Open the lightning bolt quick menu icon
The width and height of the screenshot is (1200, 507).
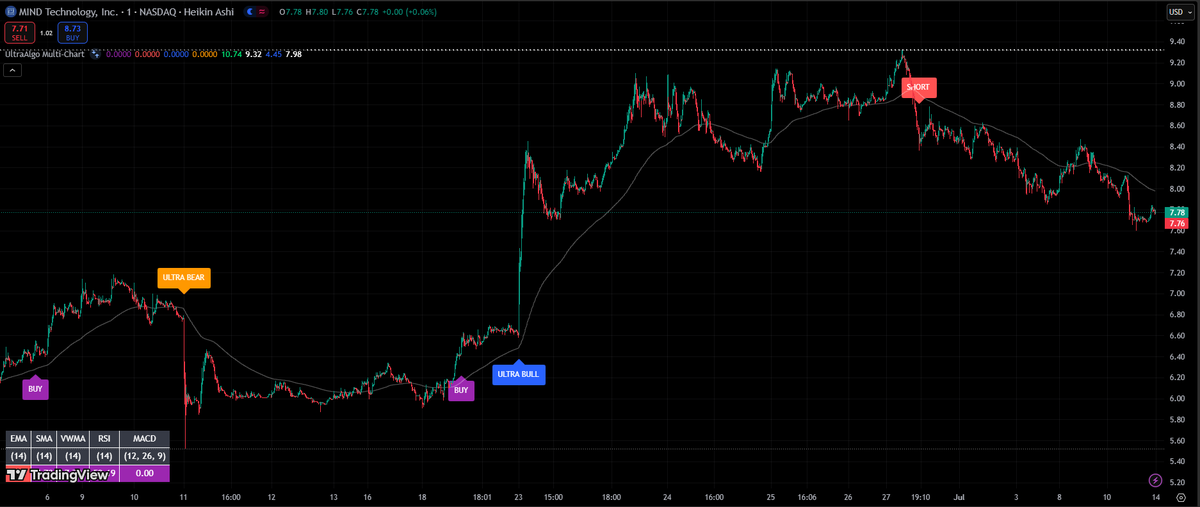point(1156,481)
